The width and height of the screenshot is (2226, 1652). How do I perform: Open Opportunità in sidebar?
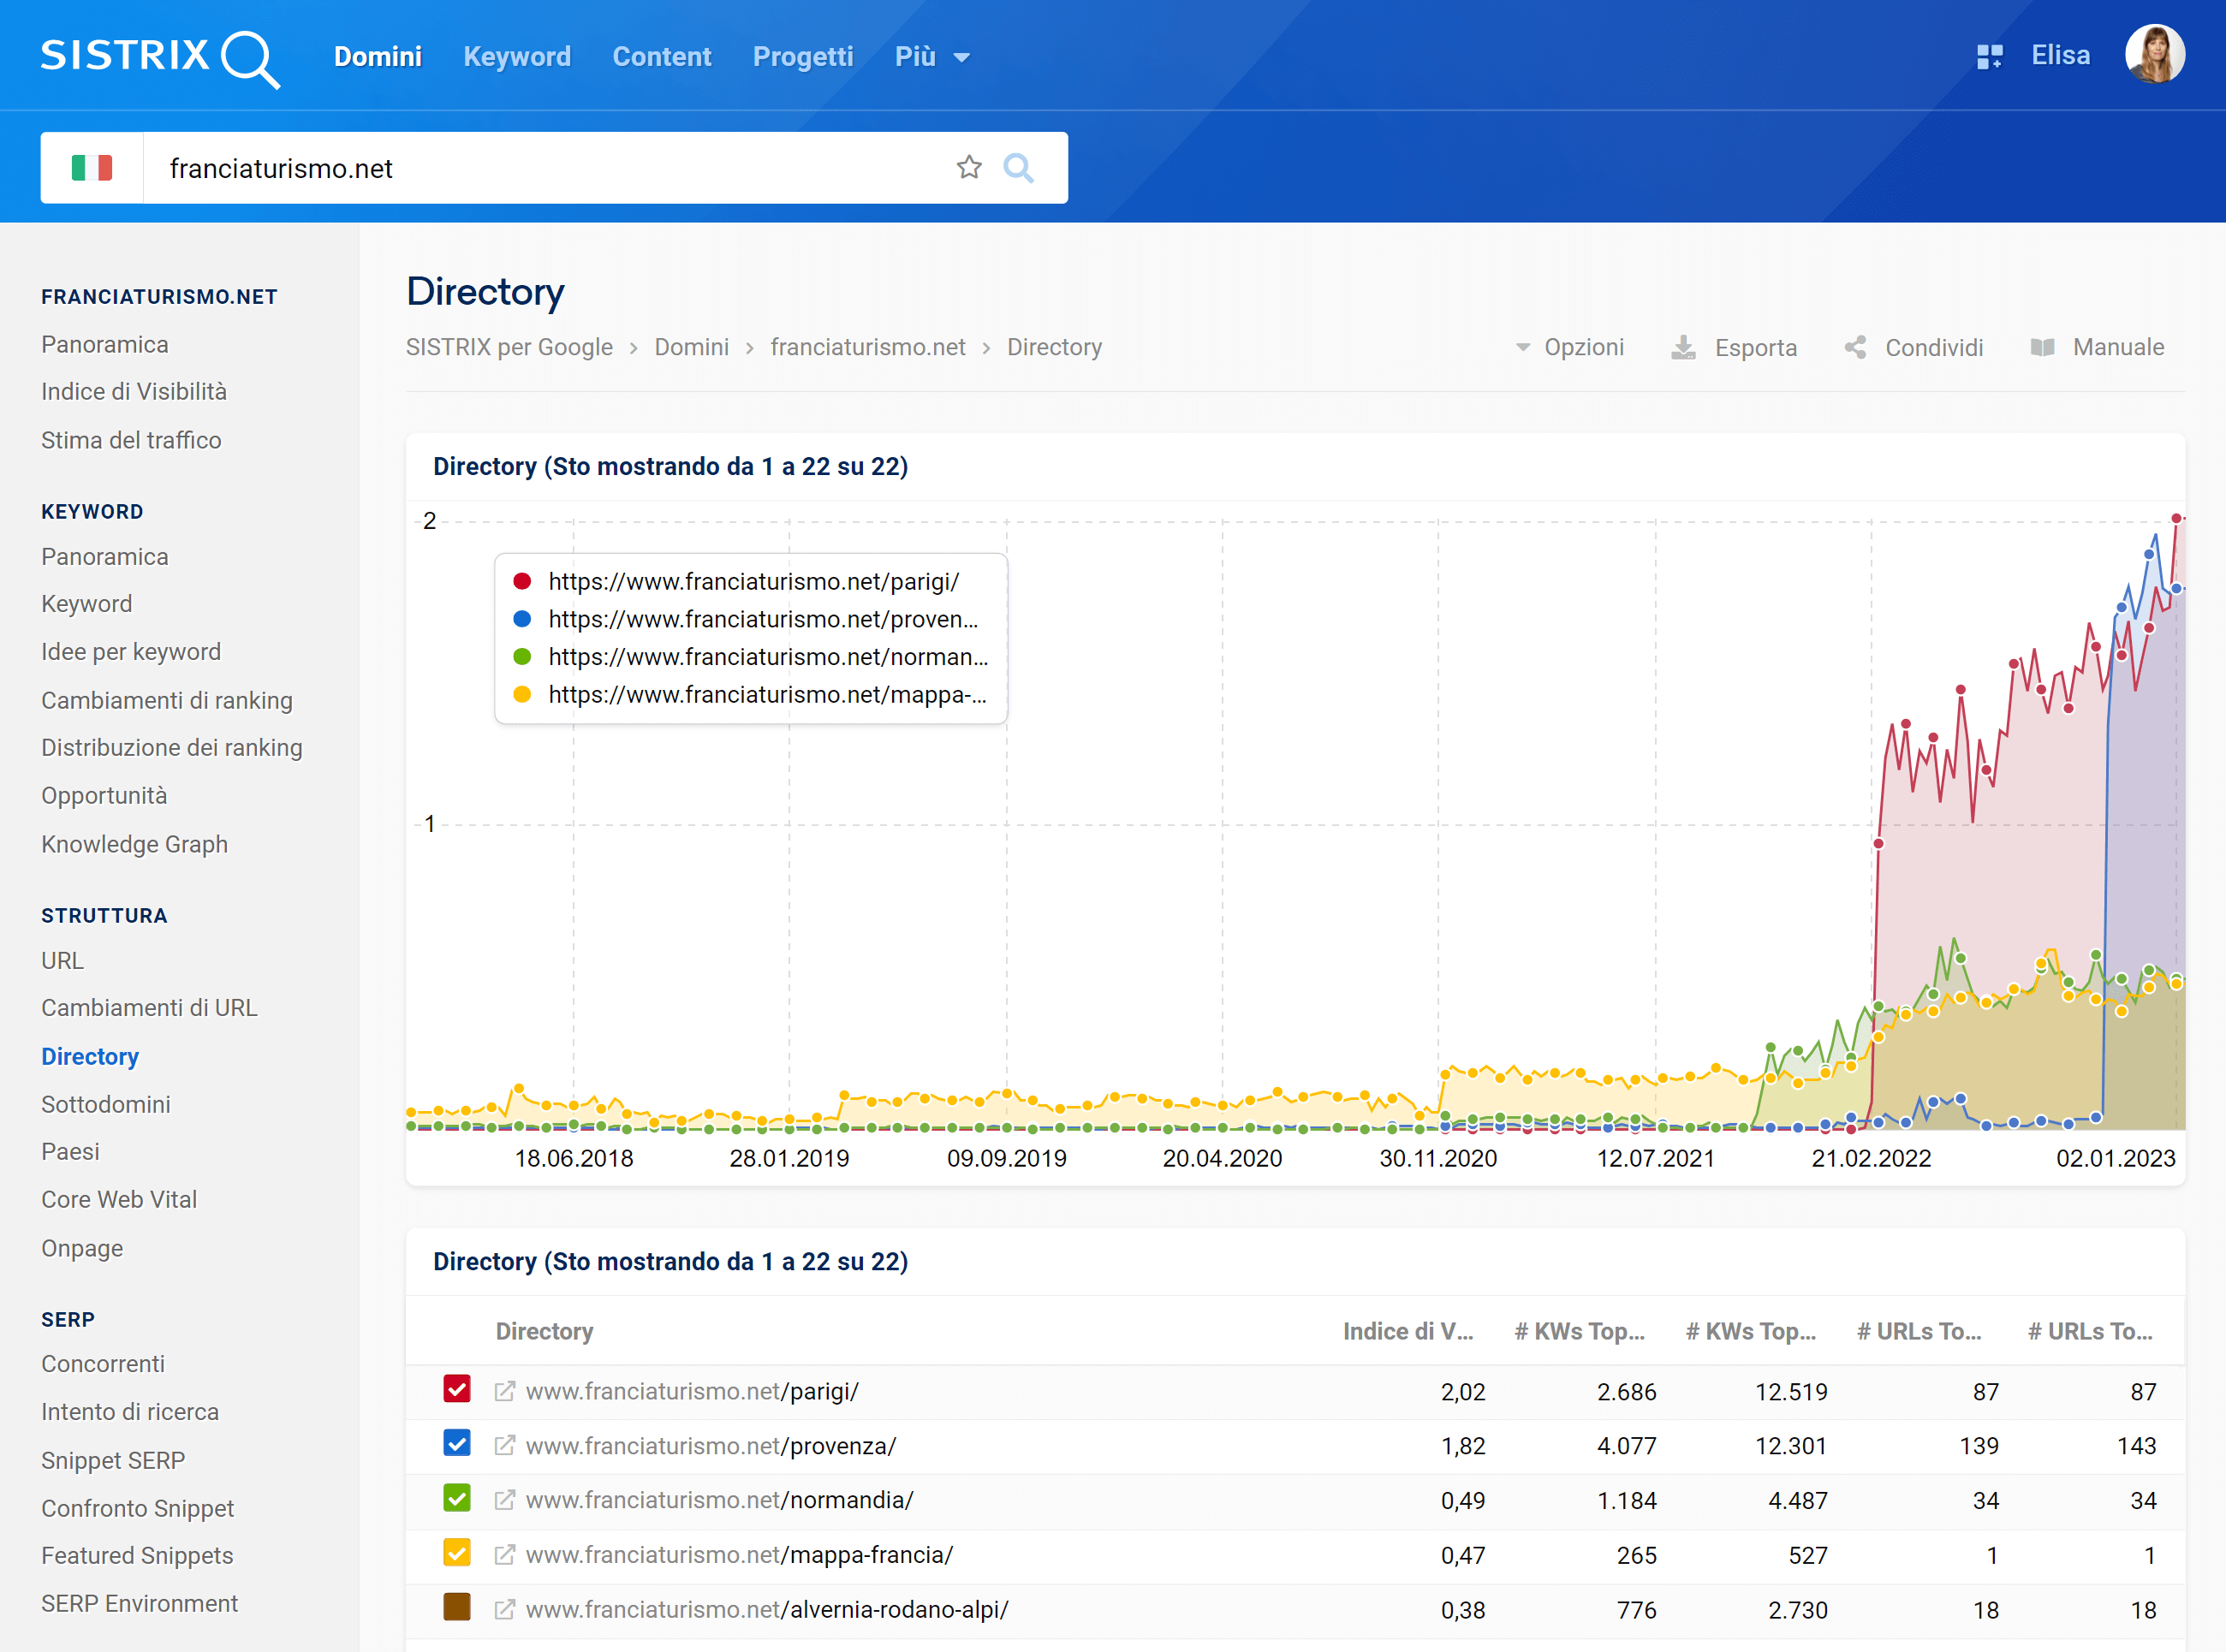(x=104, y=796)
